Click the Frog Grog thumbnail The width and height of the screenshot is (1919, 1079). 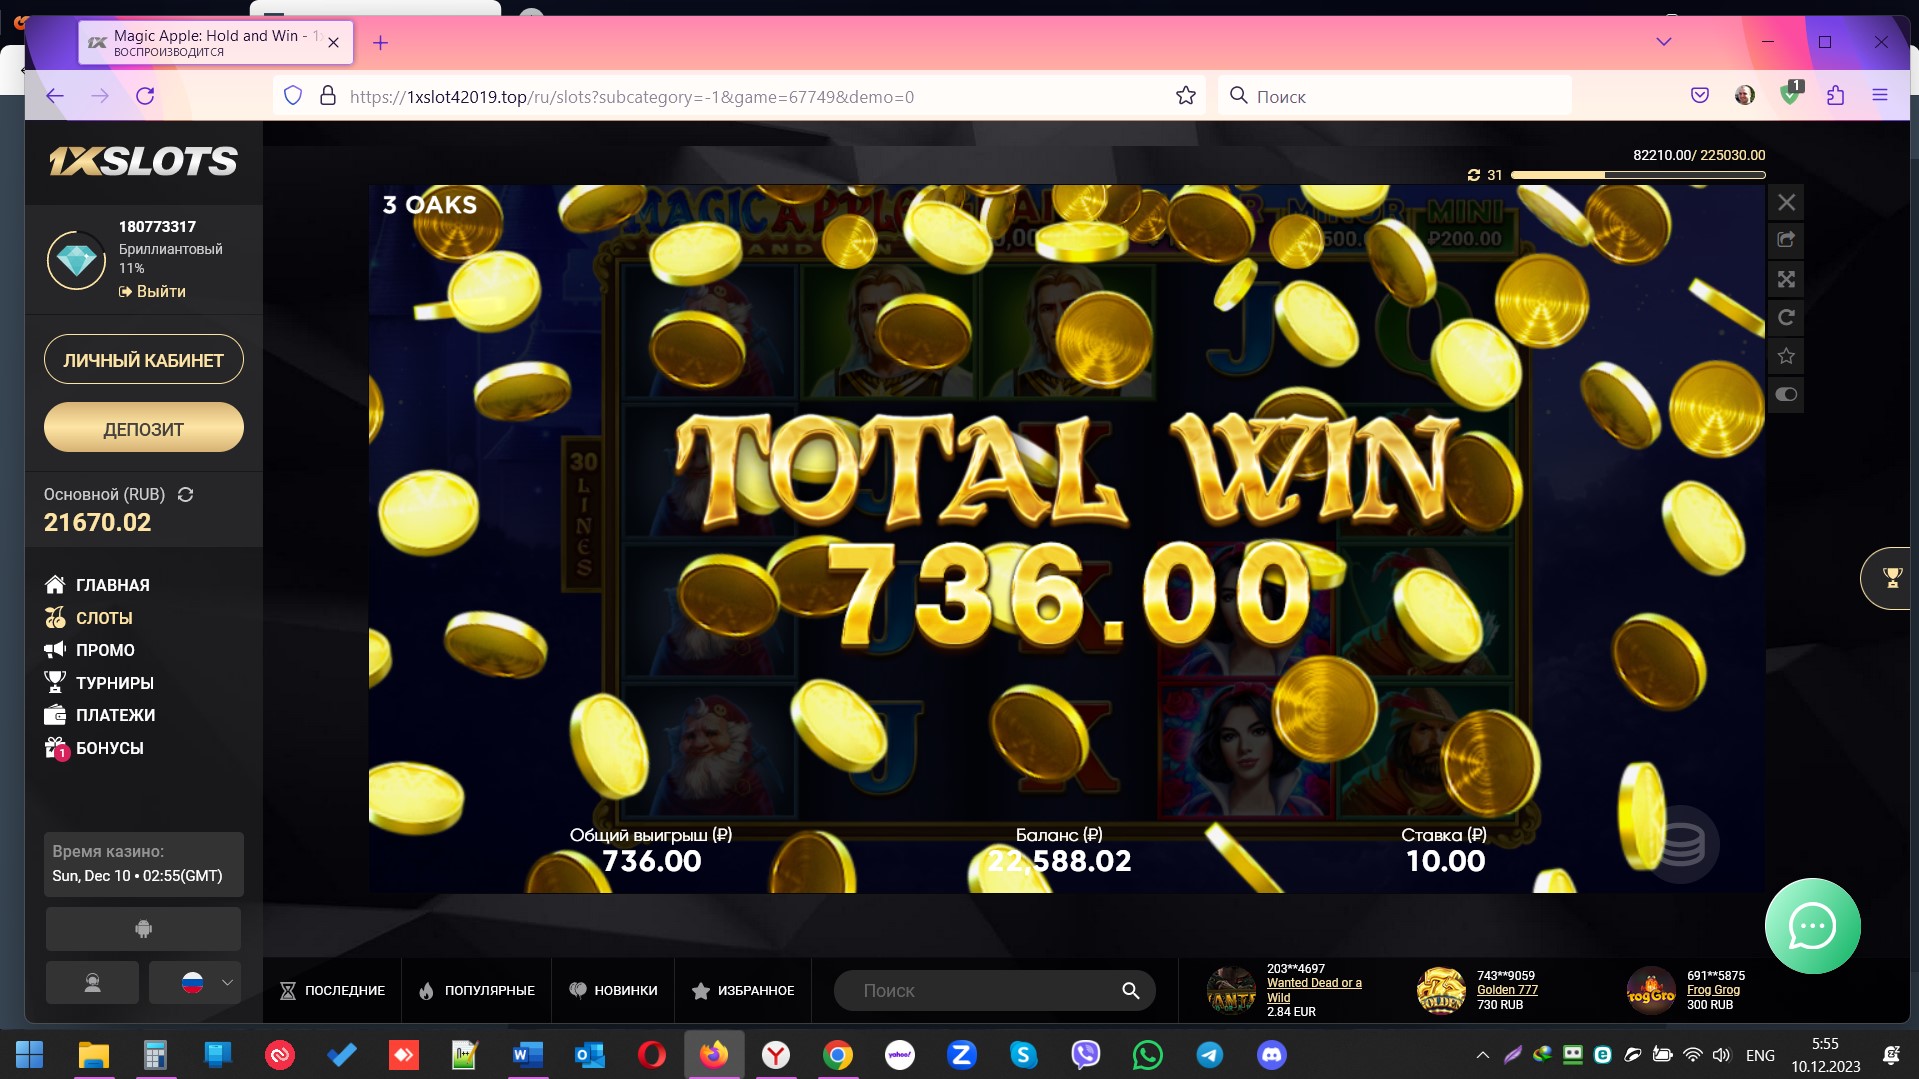[x=1651, y=990]
